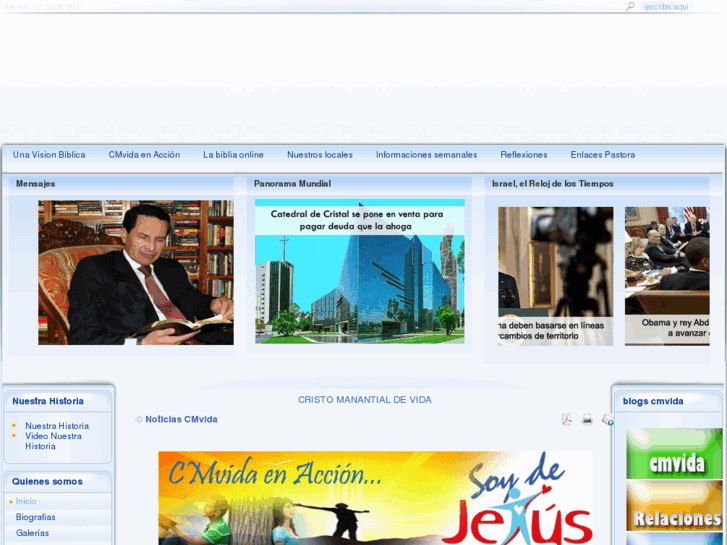Viewport: 727px width, 545px height.
Task: Click the search magnifier icon
Action: 630,6
